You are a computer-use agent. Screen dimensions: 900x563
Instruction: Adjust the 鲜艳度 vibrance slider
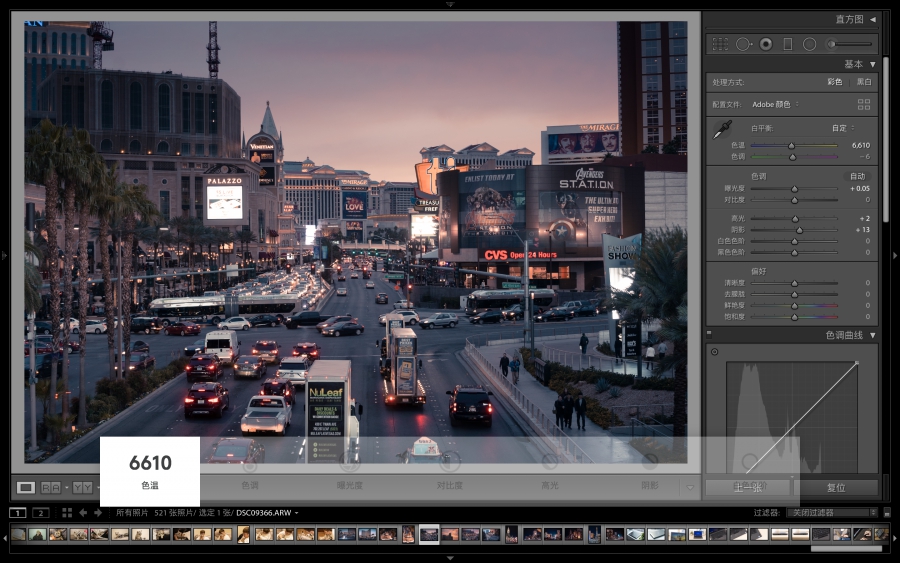coord(794,306)
